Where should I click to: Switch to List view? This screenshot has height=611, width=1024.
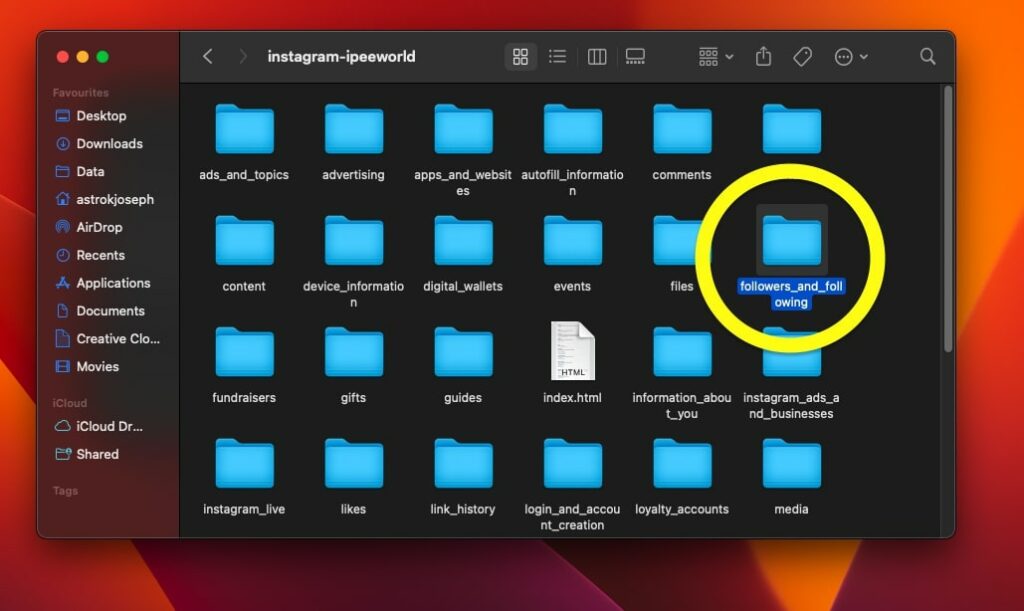coord(557,57)
